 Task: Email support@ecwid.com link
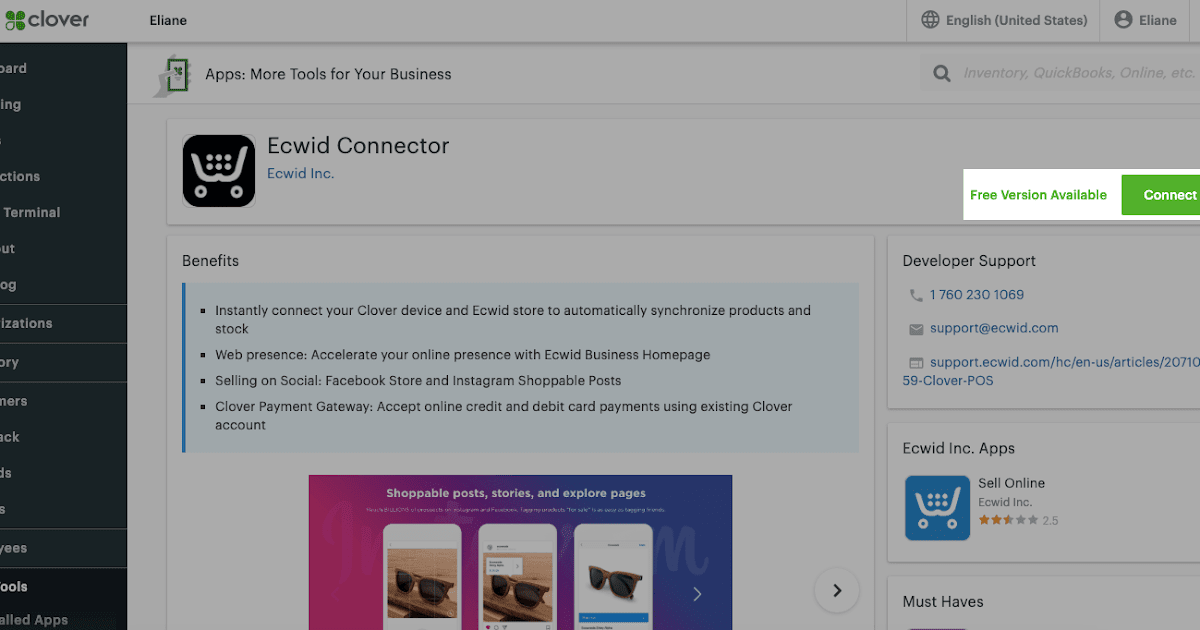click(993, 328)
